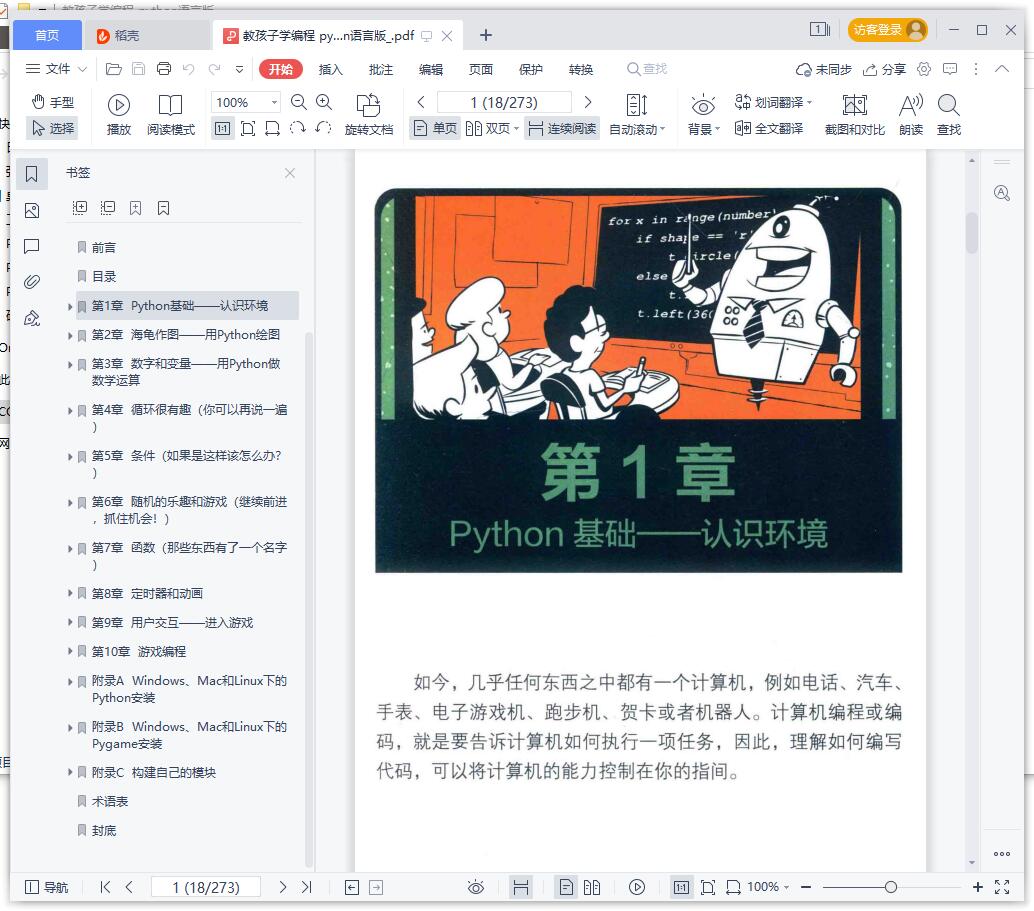1034x911 pixels.
Task: Open the 文件 menu
Action: click(56, 69)
